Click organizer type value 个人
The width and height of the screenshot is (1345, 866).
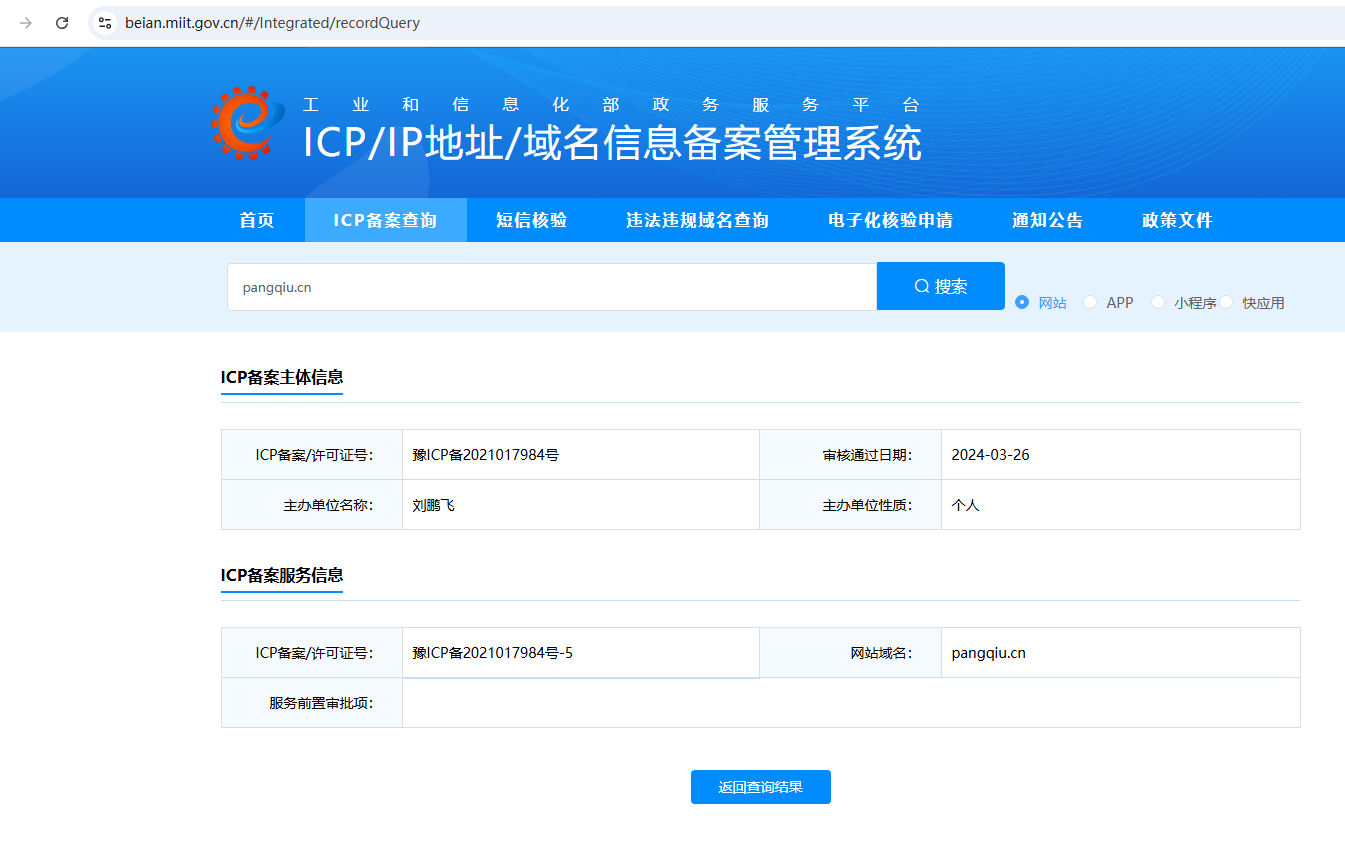tap(965, 505)
